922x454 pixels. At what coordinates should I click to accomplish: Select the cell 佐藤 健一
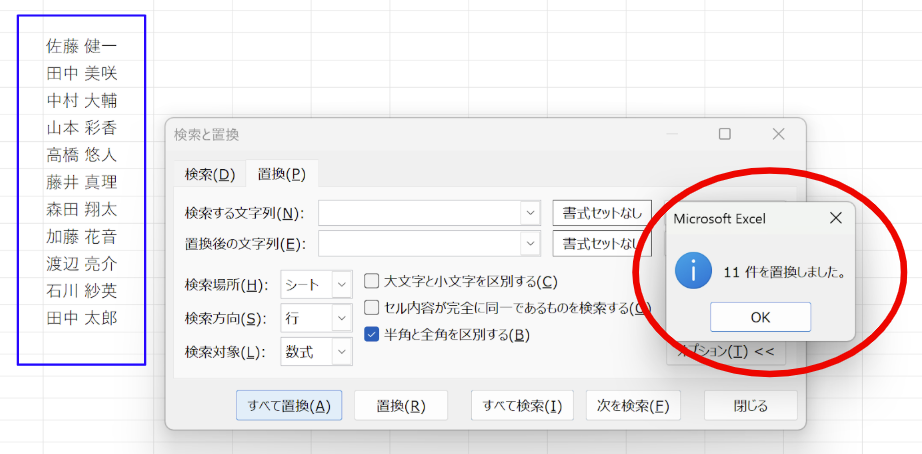[82, 46]
